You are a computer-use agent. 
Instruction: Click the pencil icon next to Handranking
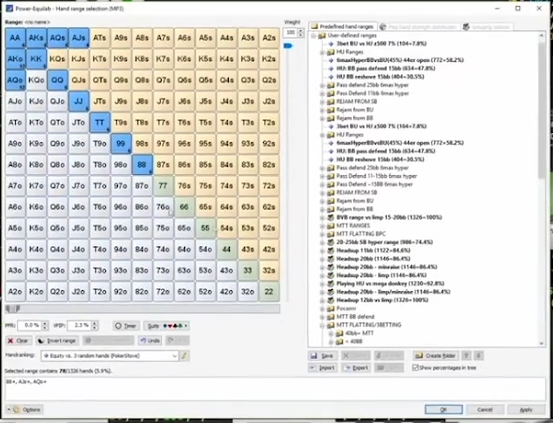click(x=184, y=356)
